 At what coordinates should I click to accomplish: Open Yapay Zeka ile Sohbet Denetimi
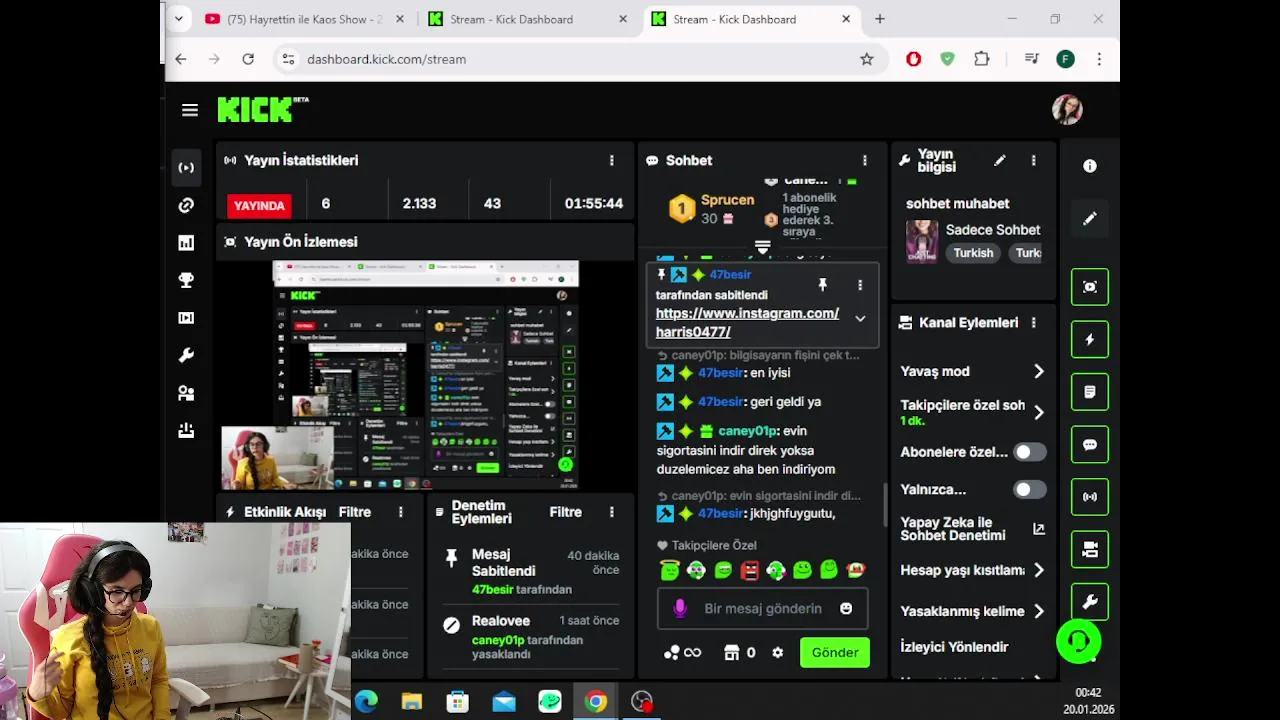click(972, 529)
